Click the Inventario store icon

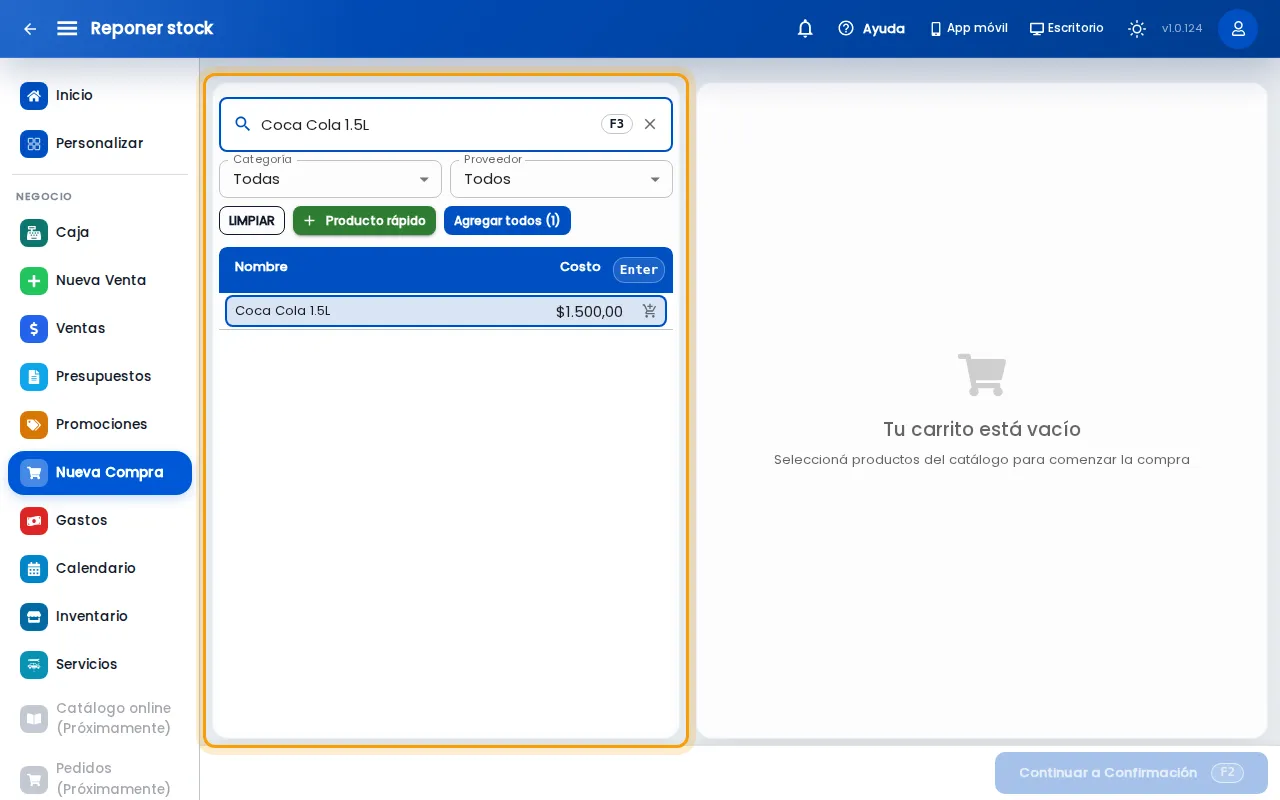coord(34,616)
